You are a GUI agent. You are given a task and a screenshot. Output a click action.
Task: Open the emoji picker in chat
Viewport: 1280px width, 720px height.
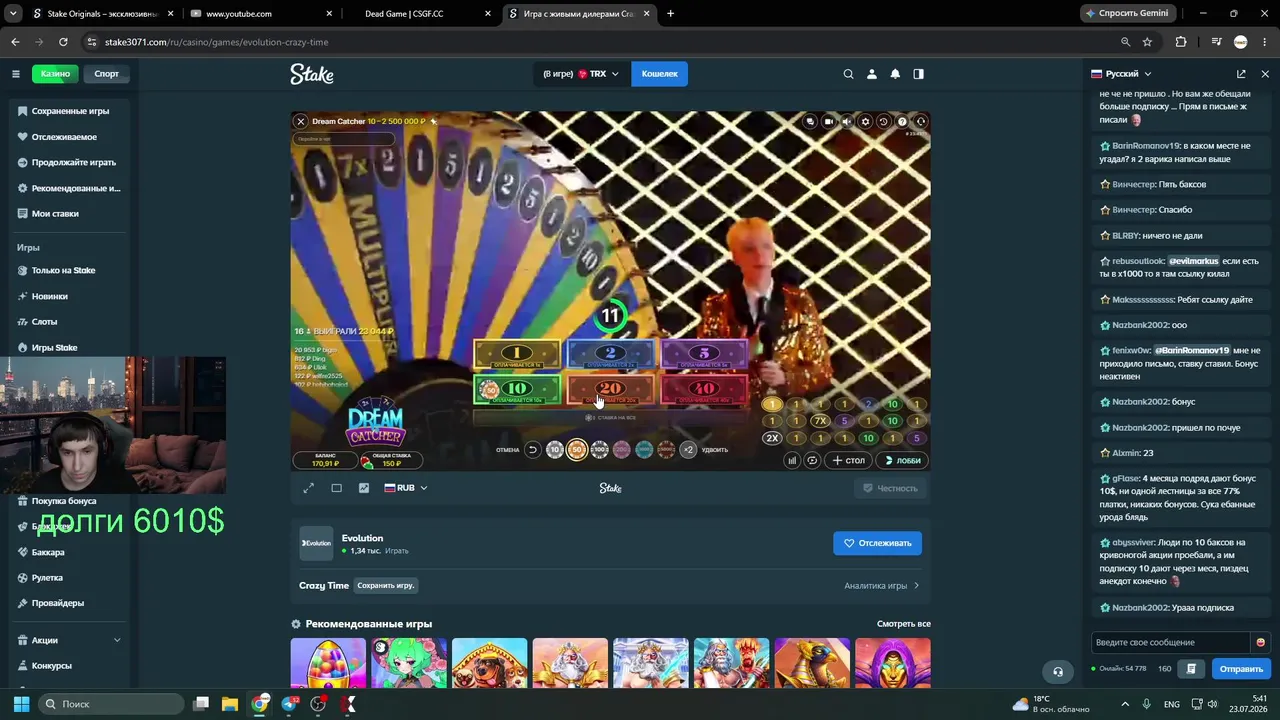point(1260,642)
